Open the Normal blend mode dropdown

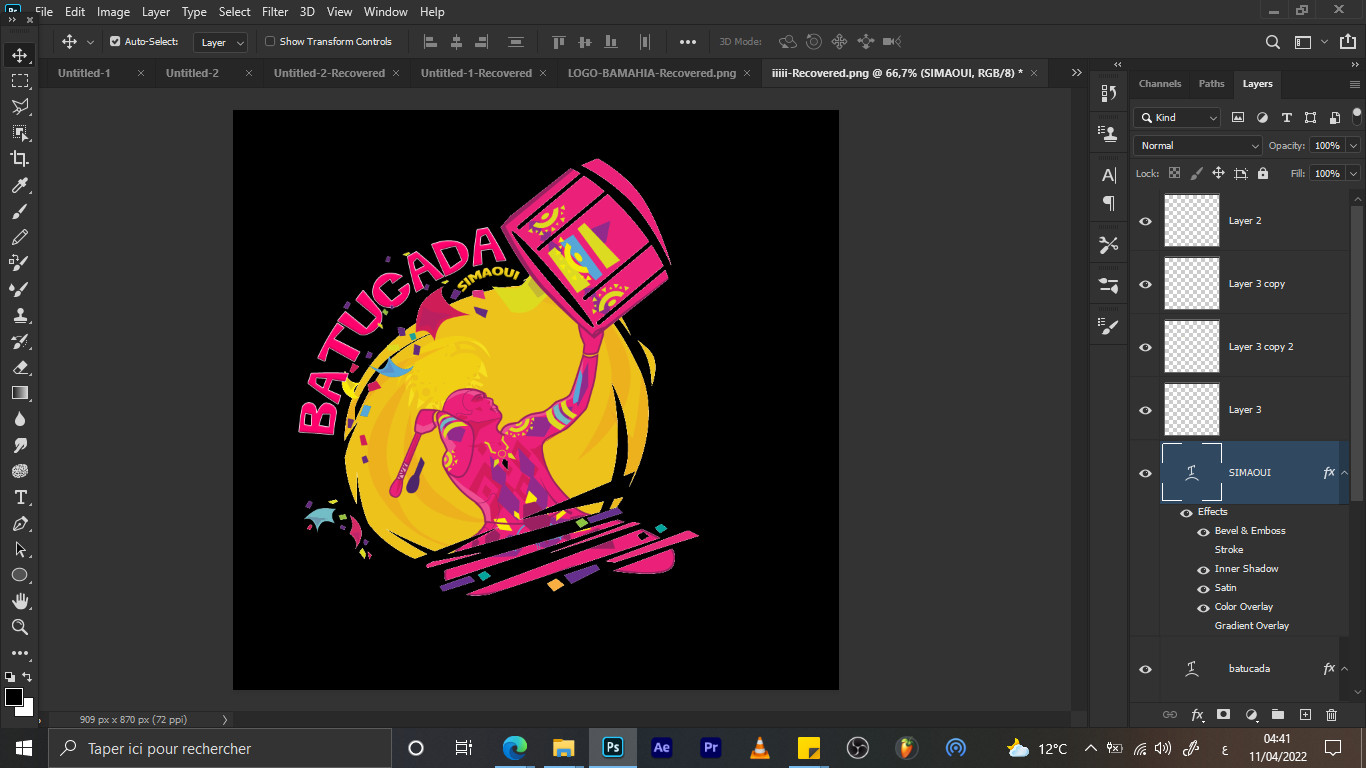pyautogui.click(x=1198, y=146)
